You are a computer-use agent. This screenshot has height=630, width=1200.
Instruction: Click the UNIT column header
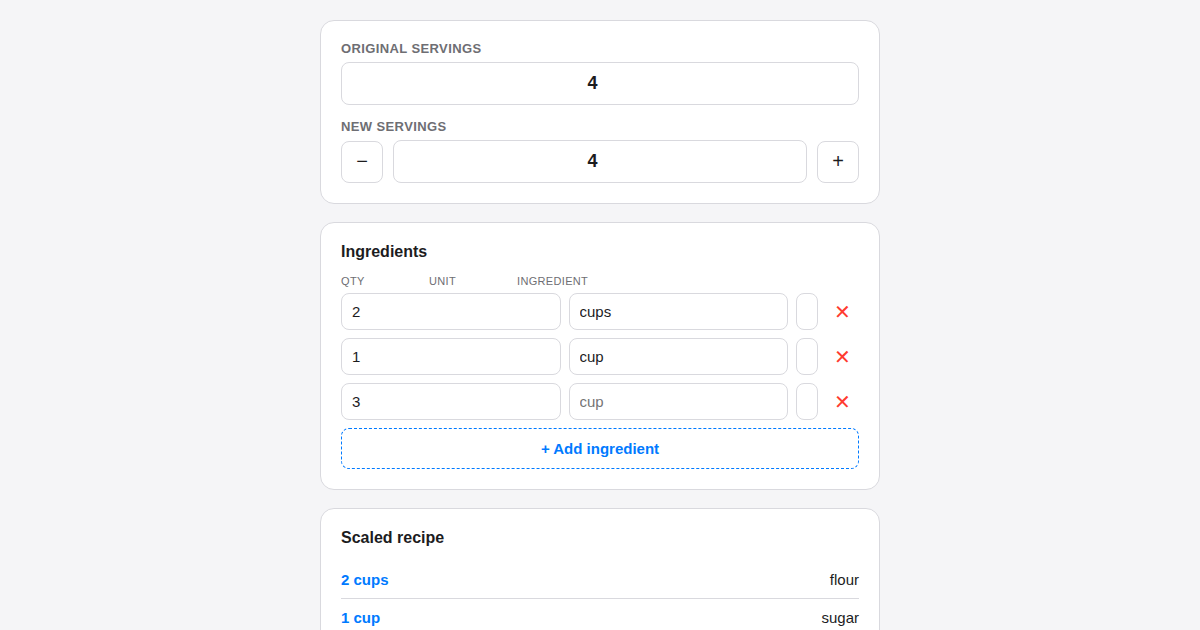point(442,281)
